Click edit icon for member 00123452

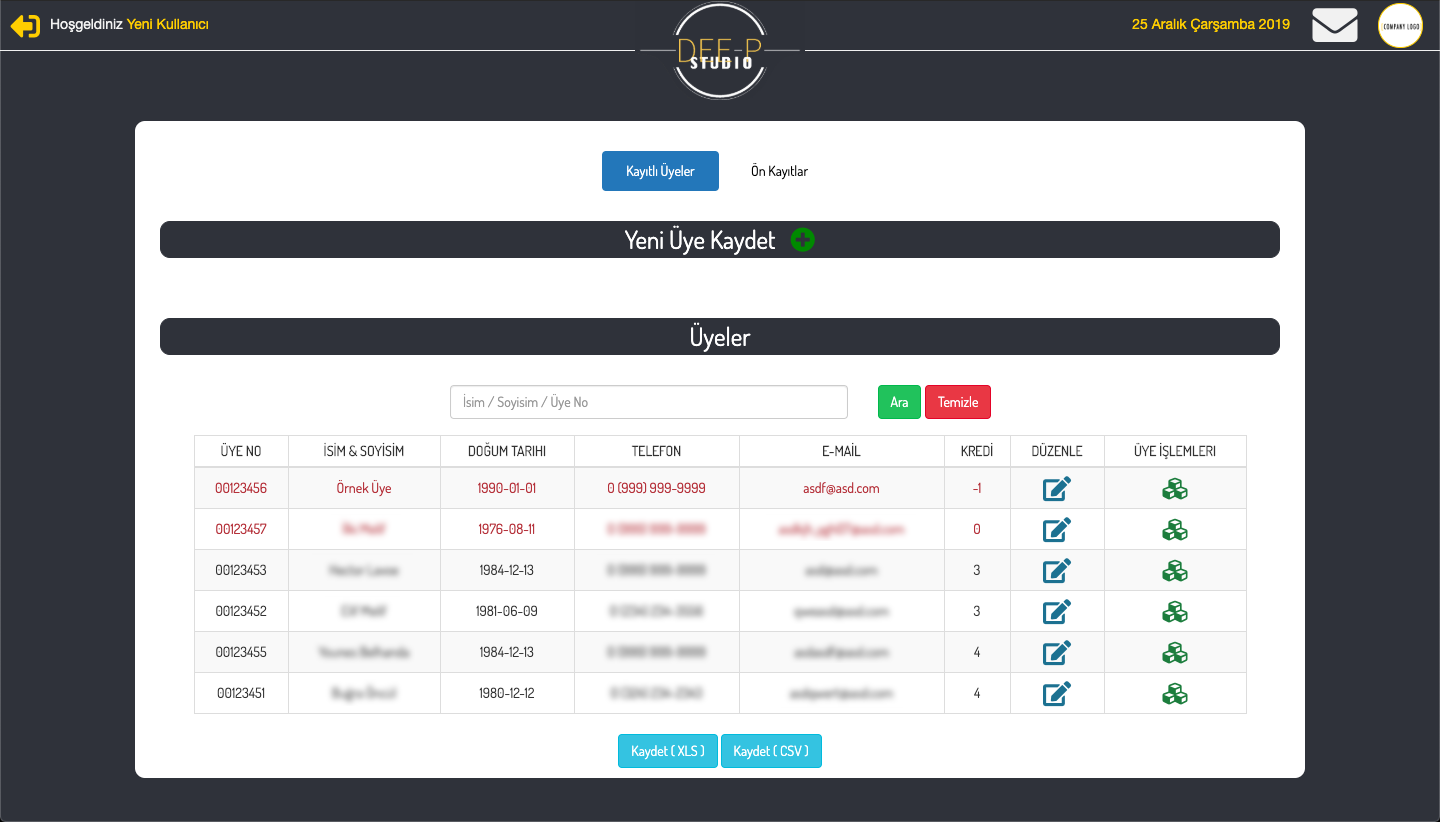1057,612
